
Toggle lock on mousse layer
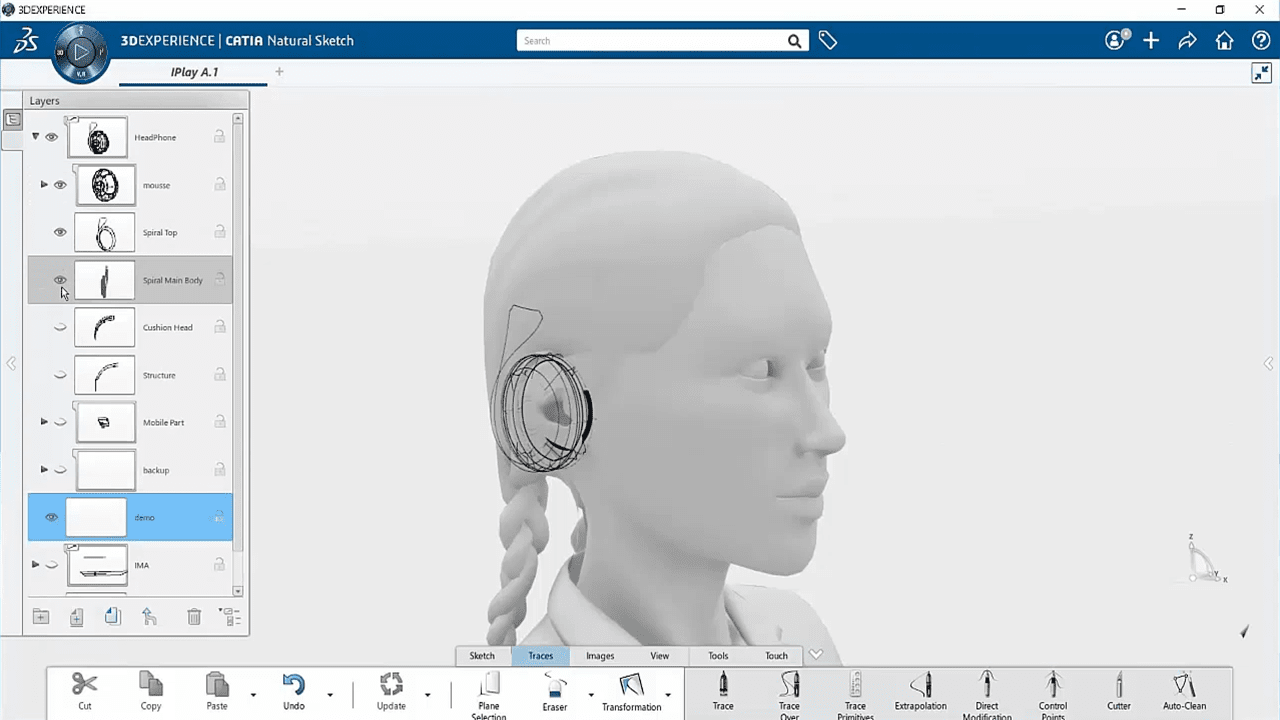click(219, 185)
